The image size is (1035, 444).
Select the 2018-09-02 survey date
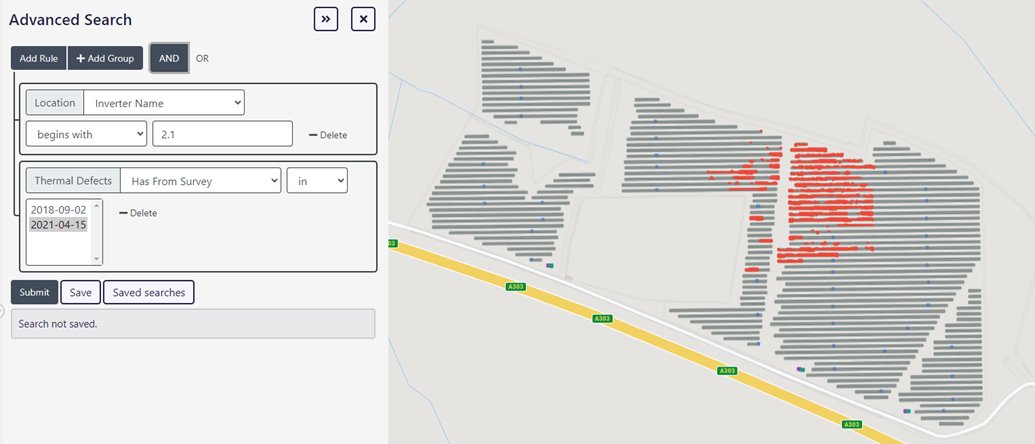click(58, 210)
